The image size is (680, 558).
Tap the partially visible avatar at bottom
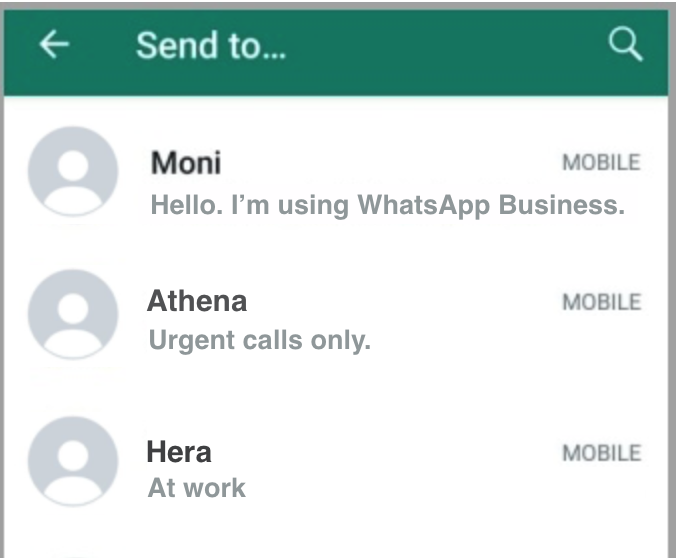(72, 552)
